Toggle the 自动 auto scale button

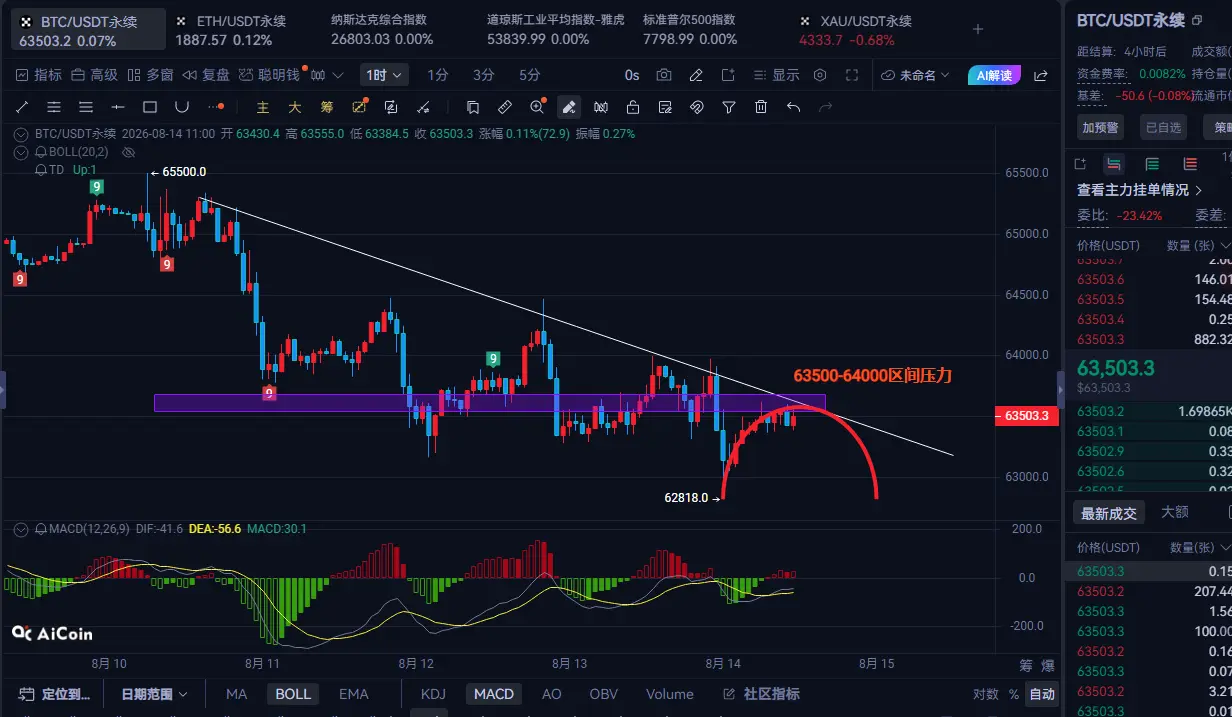(x=1042, y=694)
